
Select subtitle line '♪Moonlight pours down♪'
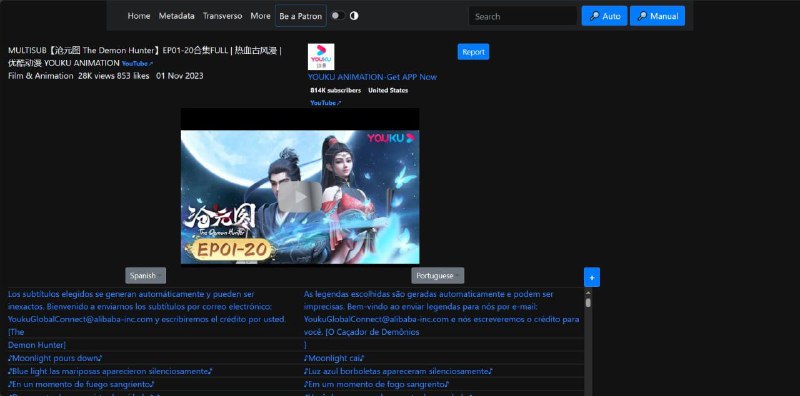pos(56,358)
